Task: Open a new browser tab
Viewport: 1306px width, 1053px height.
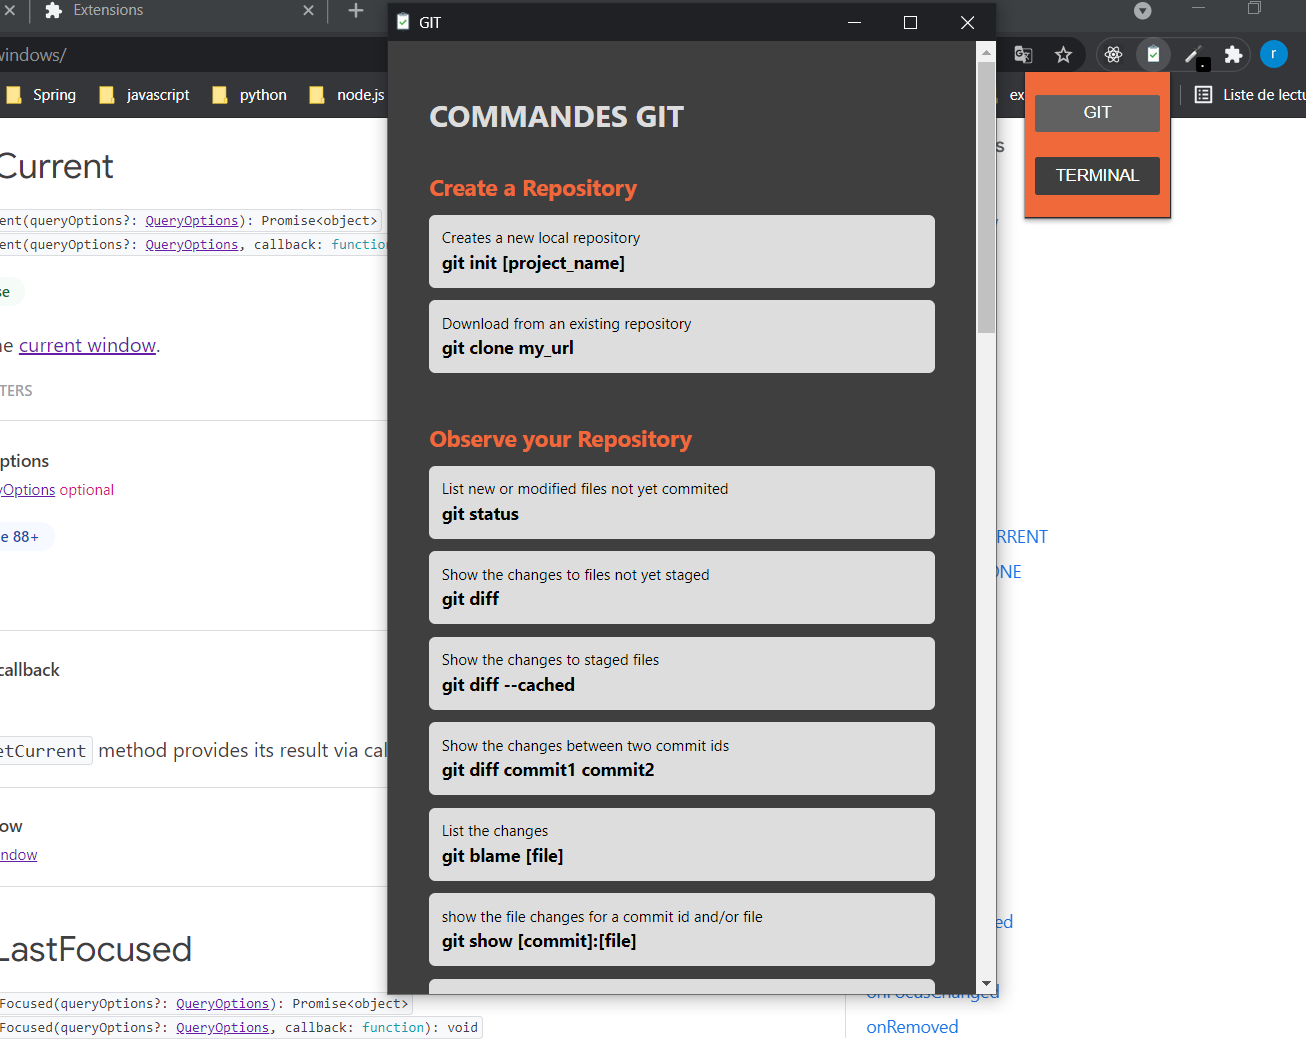Action: (356, 12)
